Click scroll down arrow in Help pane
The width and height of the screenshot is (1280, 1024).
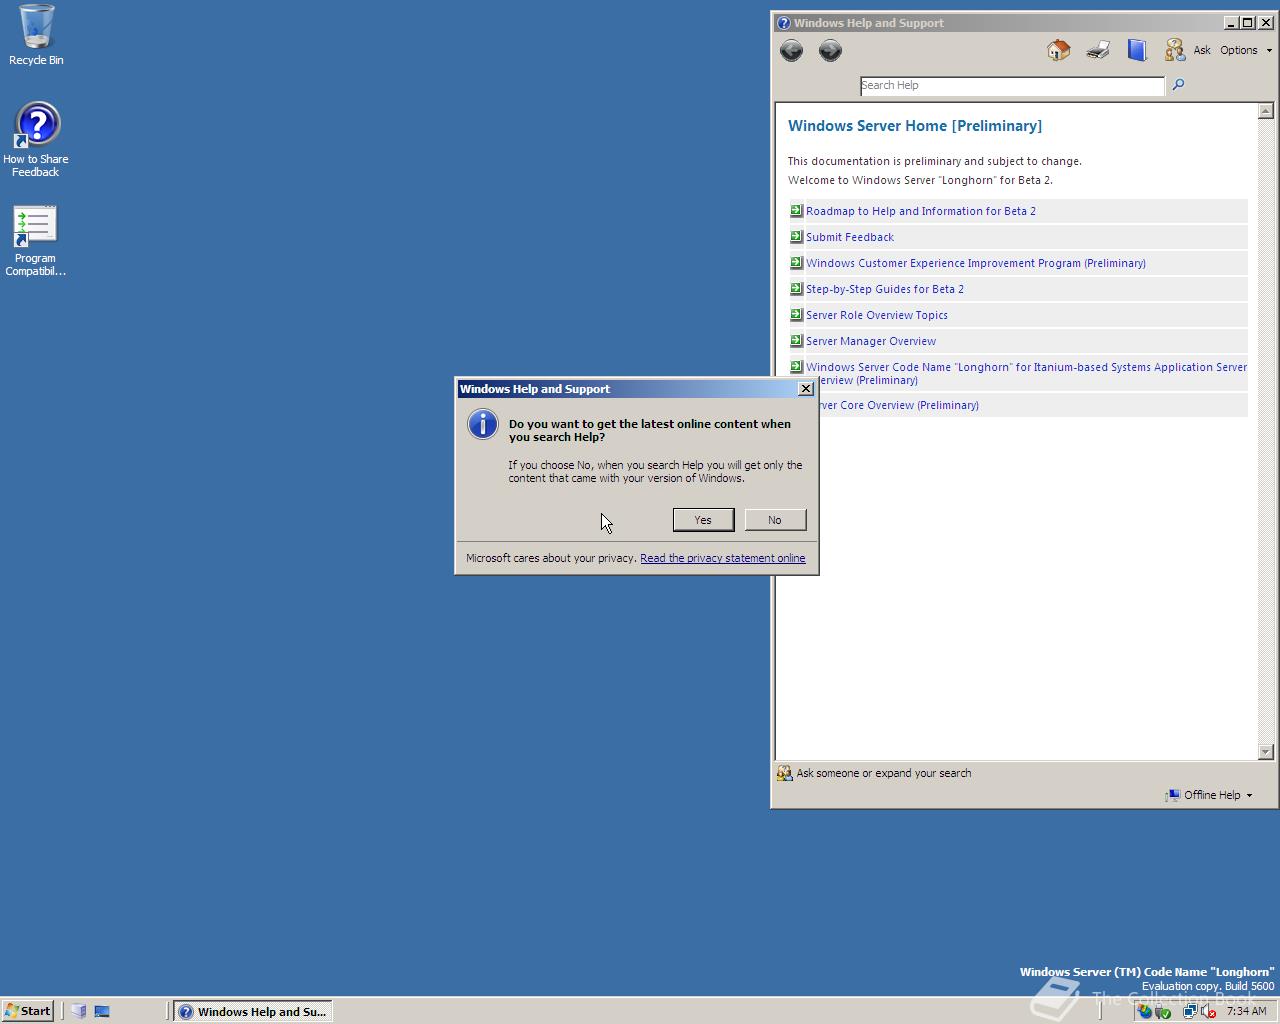1265,752
